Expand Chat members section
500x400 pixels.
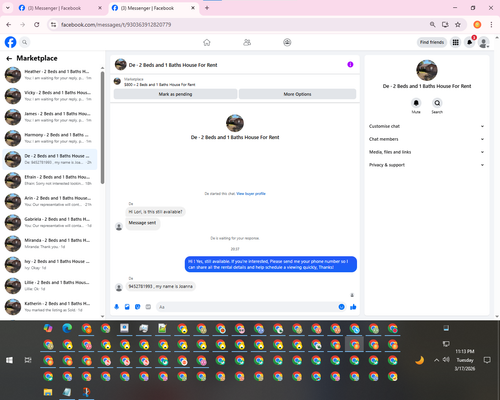pyautogui.click(x=426, y=139)
